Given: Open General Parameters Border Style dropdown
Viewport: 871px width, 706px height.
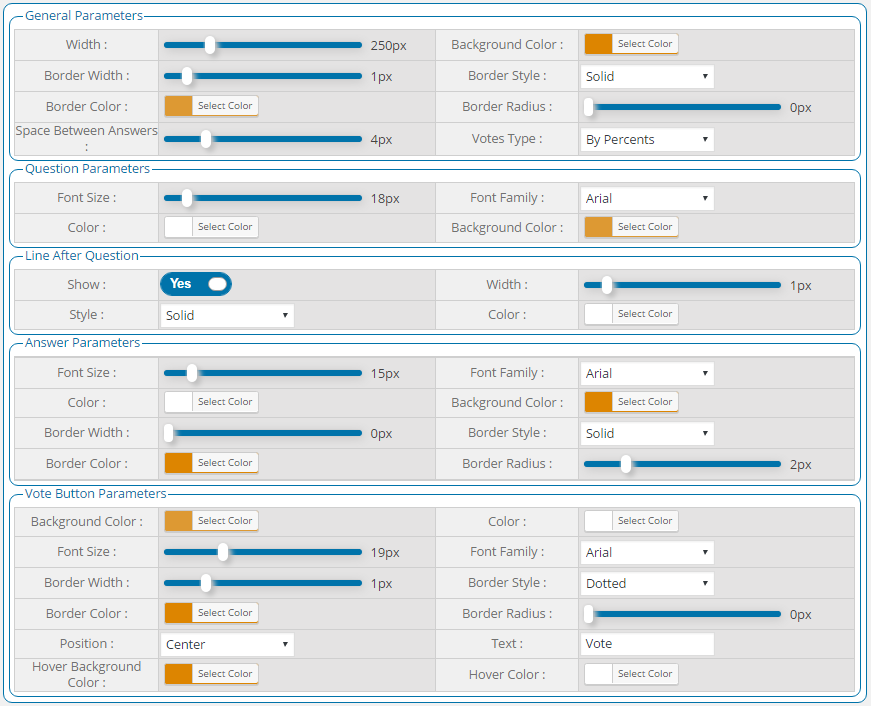Looking at the screenshot, I should [x=647, y=76].
